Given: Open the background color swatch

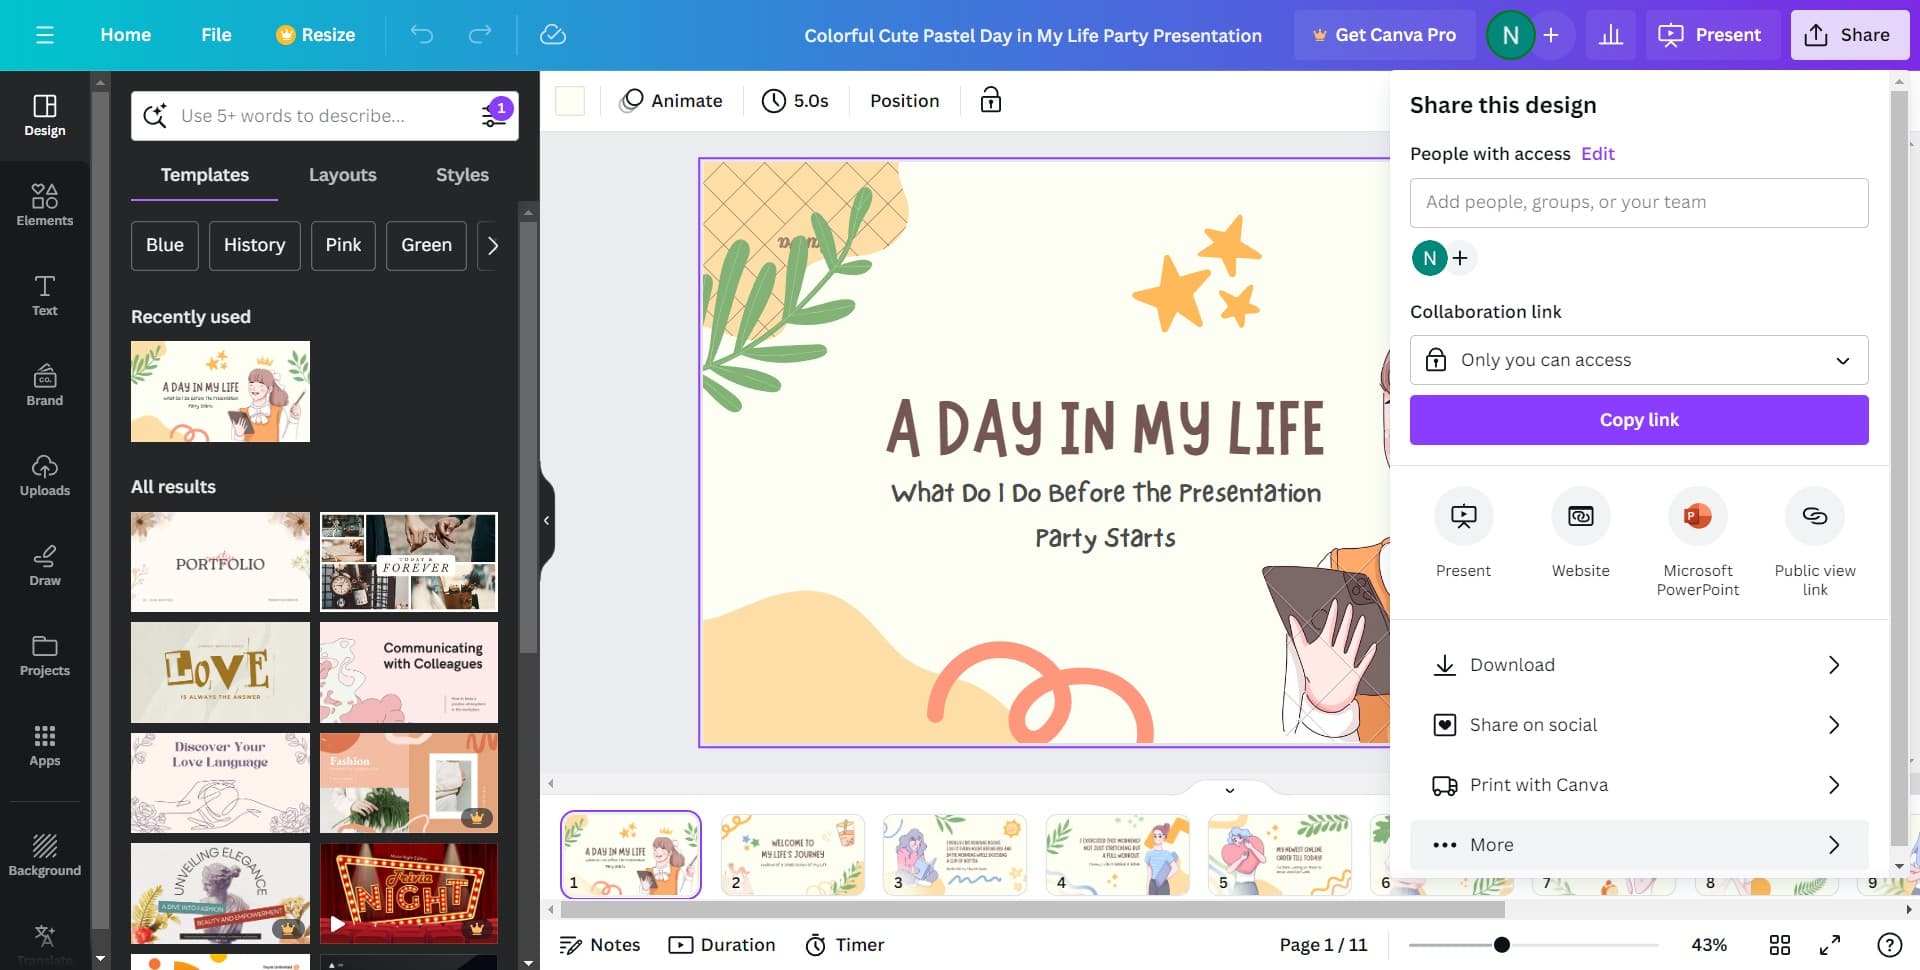Looking at the screenshot, I should 570,101.
